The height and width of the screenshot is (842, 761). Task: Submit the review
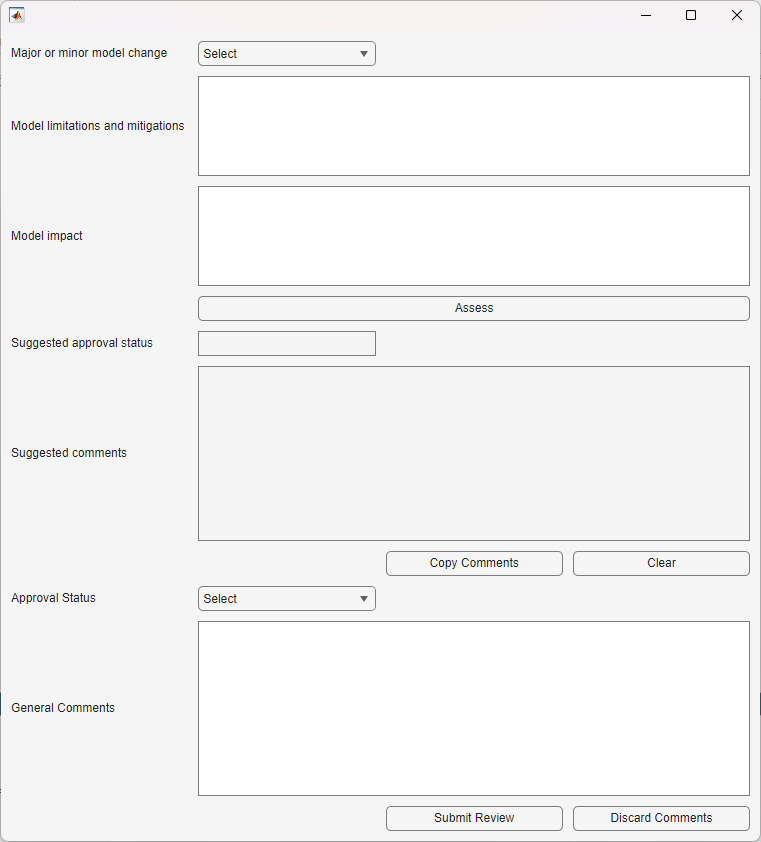(474, 818)
